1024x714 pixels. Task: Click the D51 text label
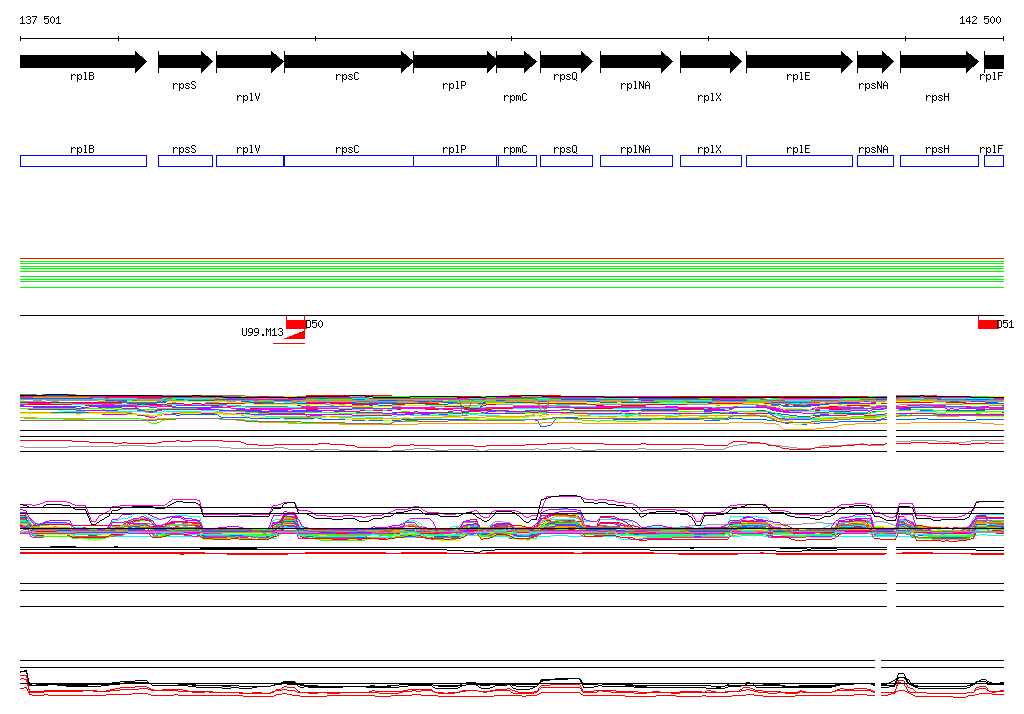pos(1006,324)
